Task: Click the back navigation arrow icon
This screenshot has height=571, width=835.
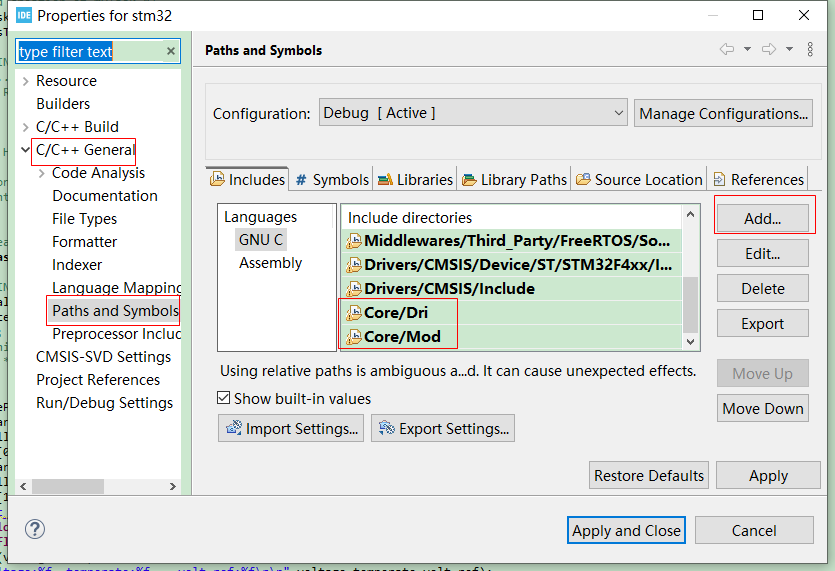Action: [x=726, y=50]
